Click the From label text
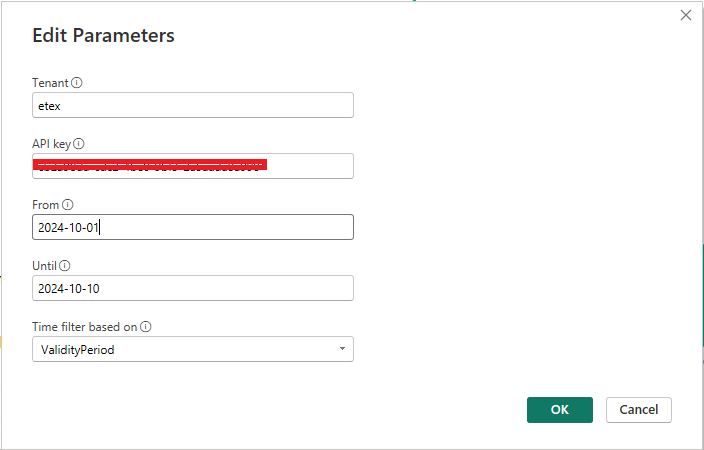 [45, 205]
